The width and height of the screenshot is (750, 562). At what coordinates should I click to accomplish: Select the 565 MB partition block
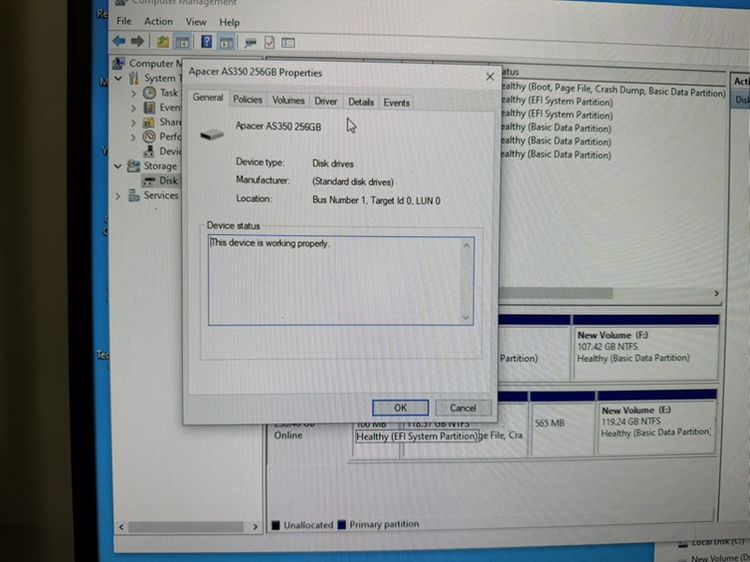click(x=562, y=423)
